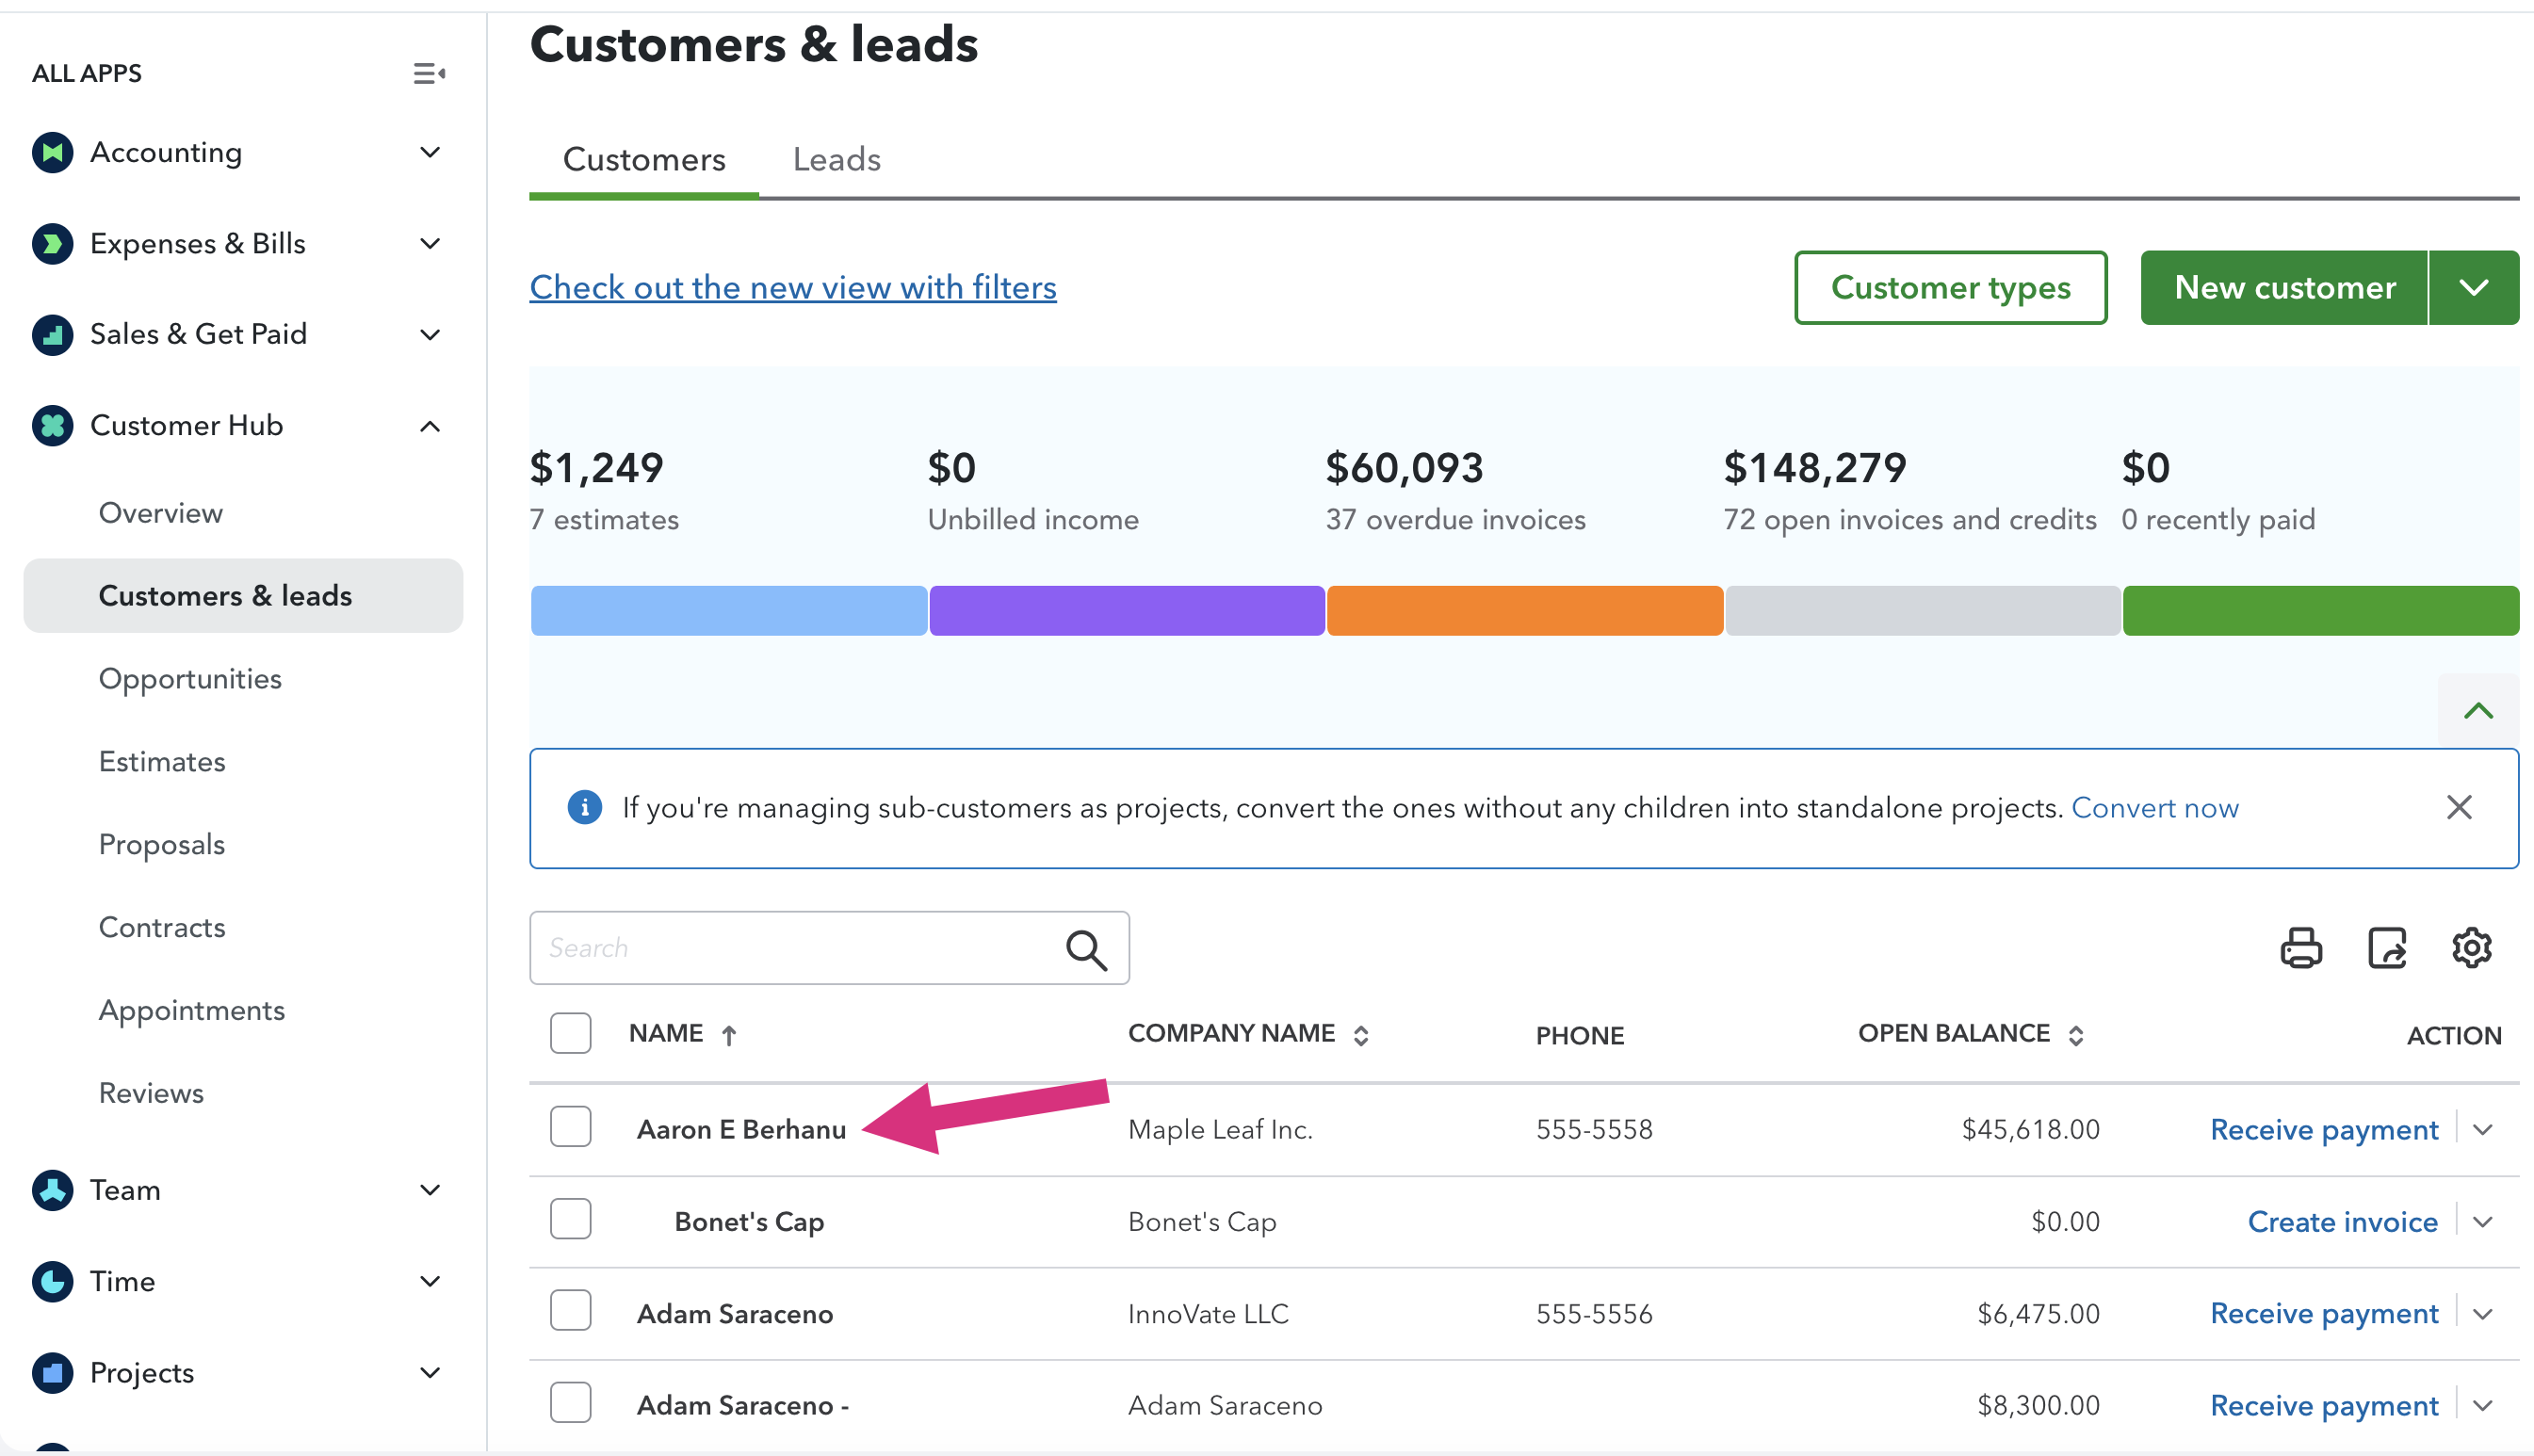Check the box for Aaron E Berhanu
The width and height of the screenshot is (2534, 1456).
tap(570, 1127)
